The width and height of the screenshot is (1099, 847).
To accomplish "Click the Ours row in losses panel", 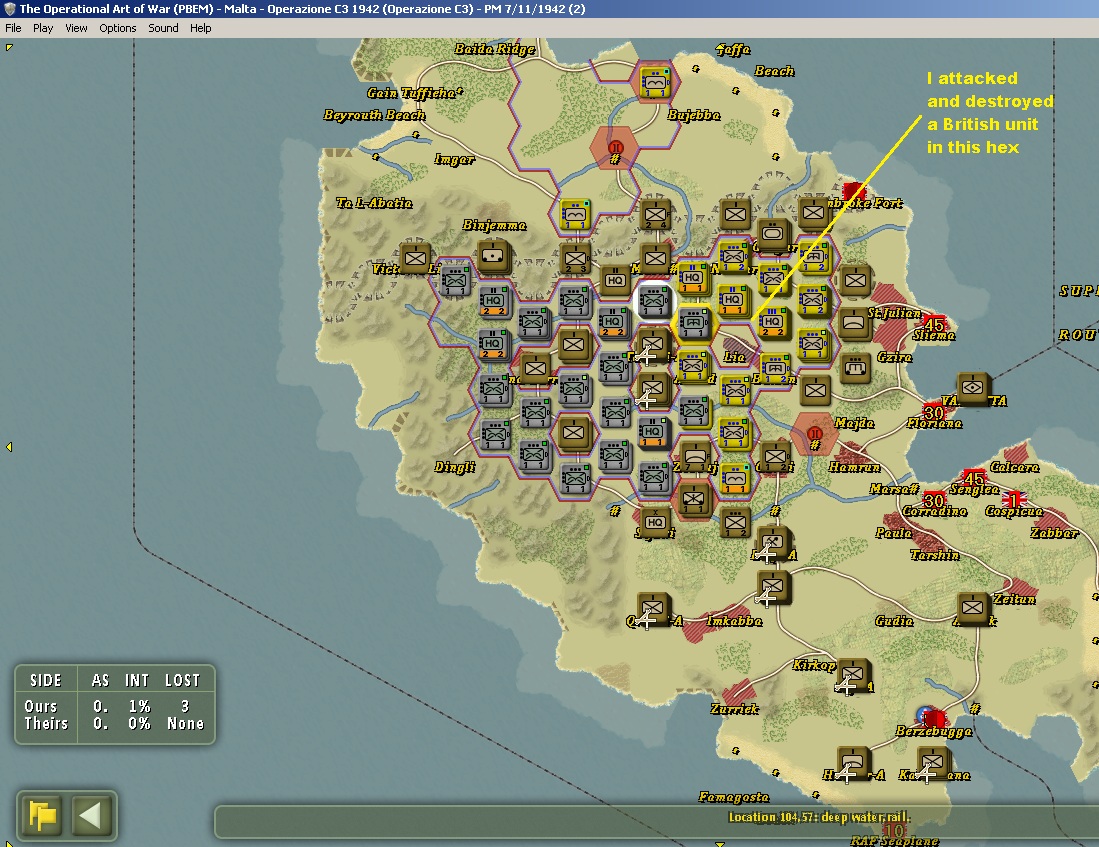I will click(x=114, y=706).
